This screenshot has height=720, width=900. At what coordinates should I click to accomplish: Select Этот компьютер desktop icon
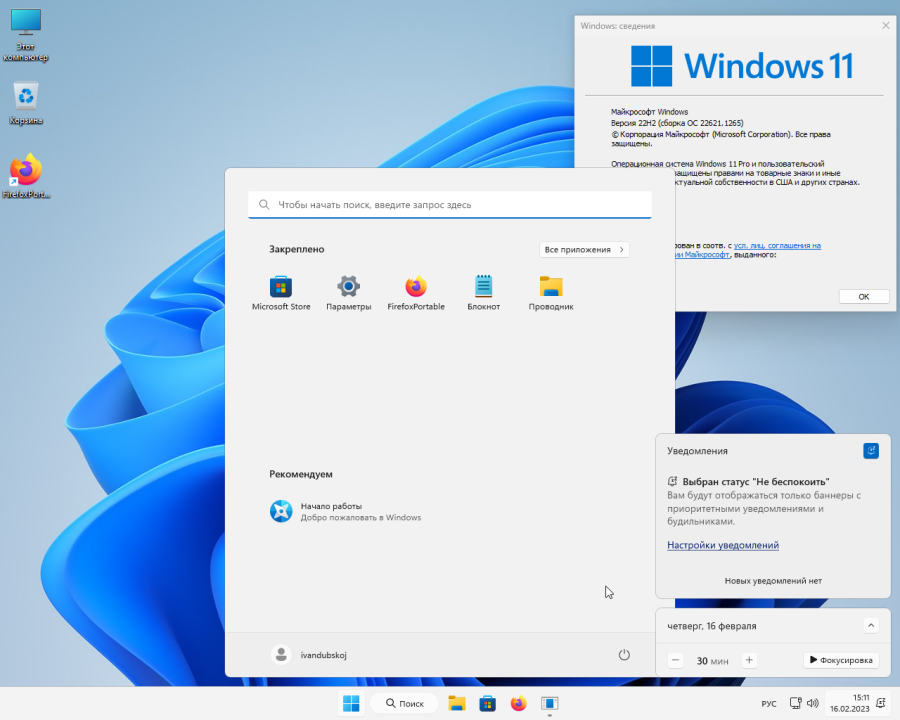[26, 34]
